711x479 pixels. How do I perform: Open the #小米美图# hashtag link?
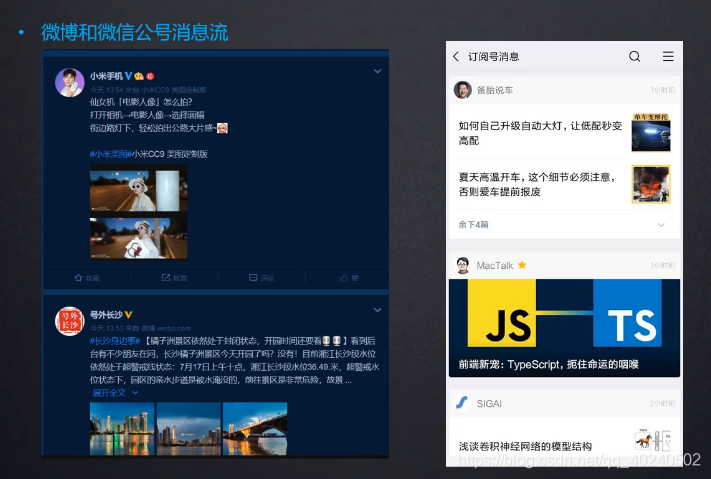click(111, 154)
